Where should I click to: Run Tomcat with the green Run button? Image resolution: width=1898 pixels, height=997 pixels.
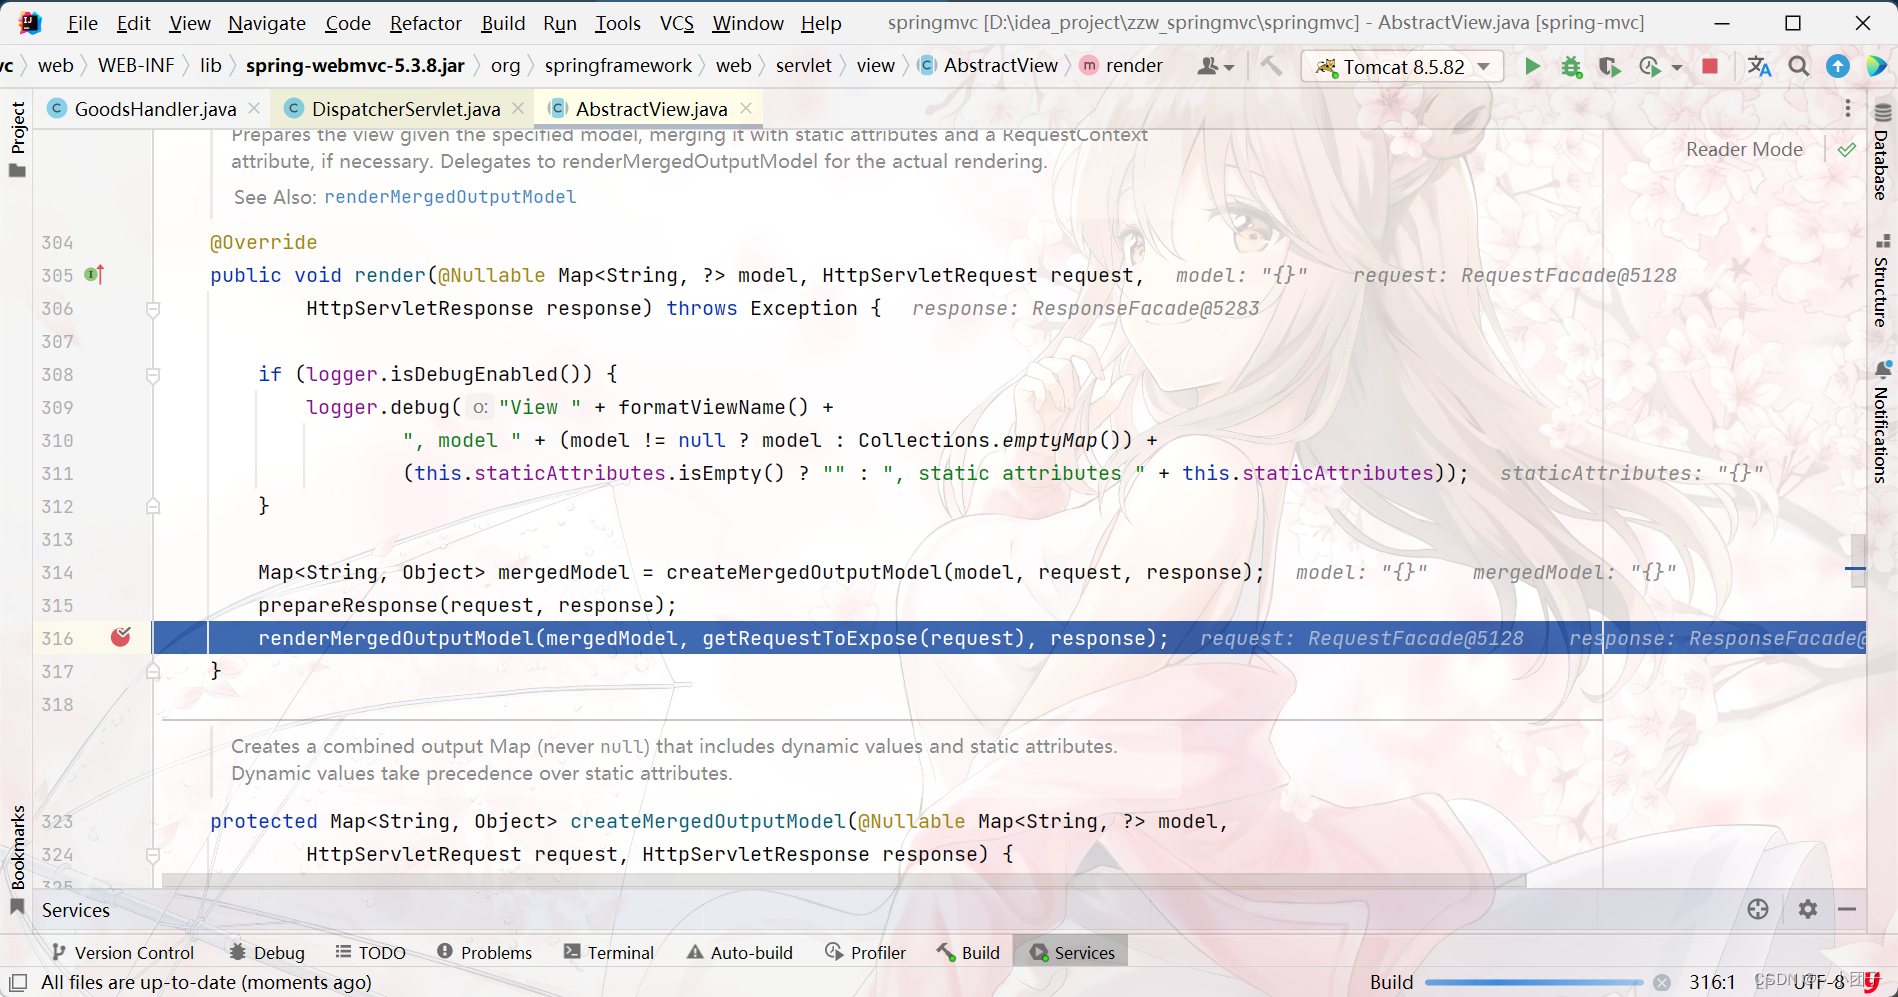click(1532, 66)
